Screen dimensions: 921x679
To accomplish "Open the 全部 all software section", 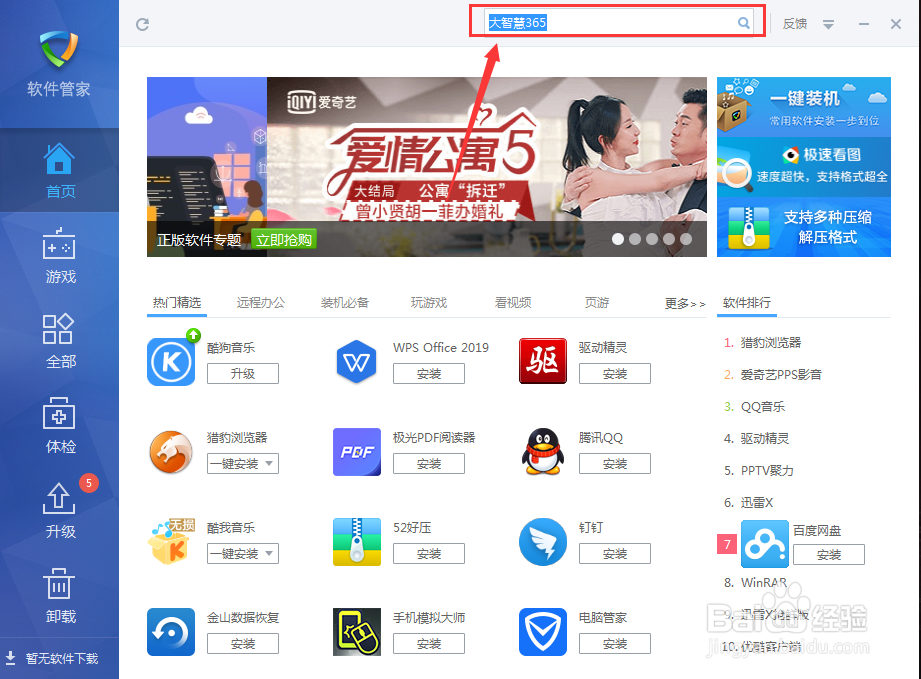I will [x=59, y=341].
